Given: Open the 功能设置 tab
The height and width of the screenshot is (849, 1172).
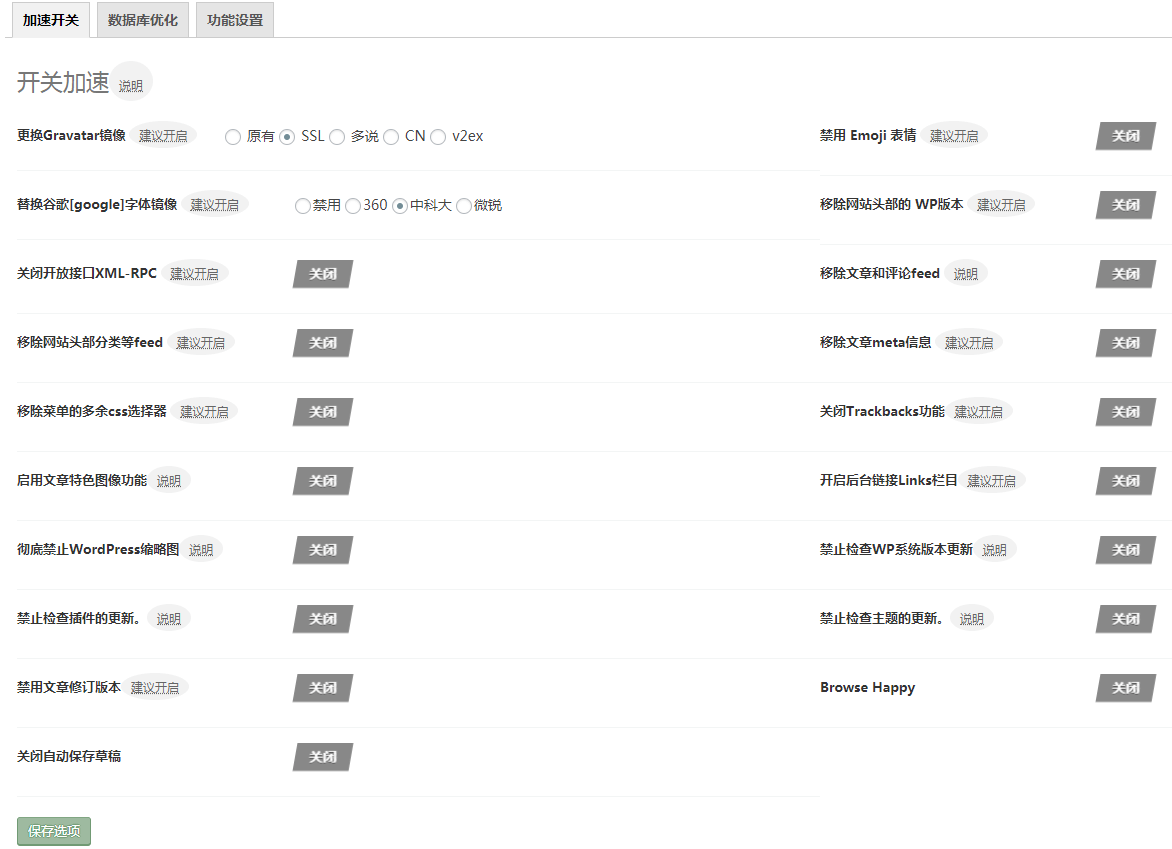Looking at the screenshot, I should tap(235, 20).
